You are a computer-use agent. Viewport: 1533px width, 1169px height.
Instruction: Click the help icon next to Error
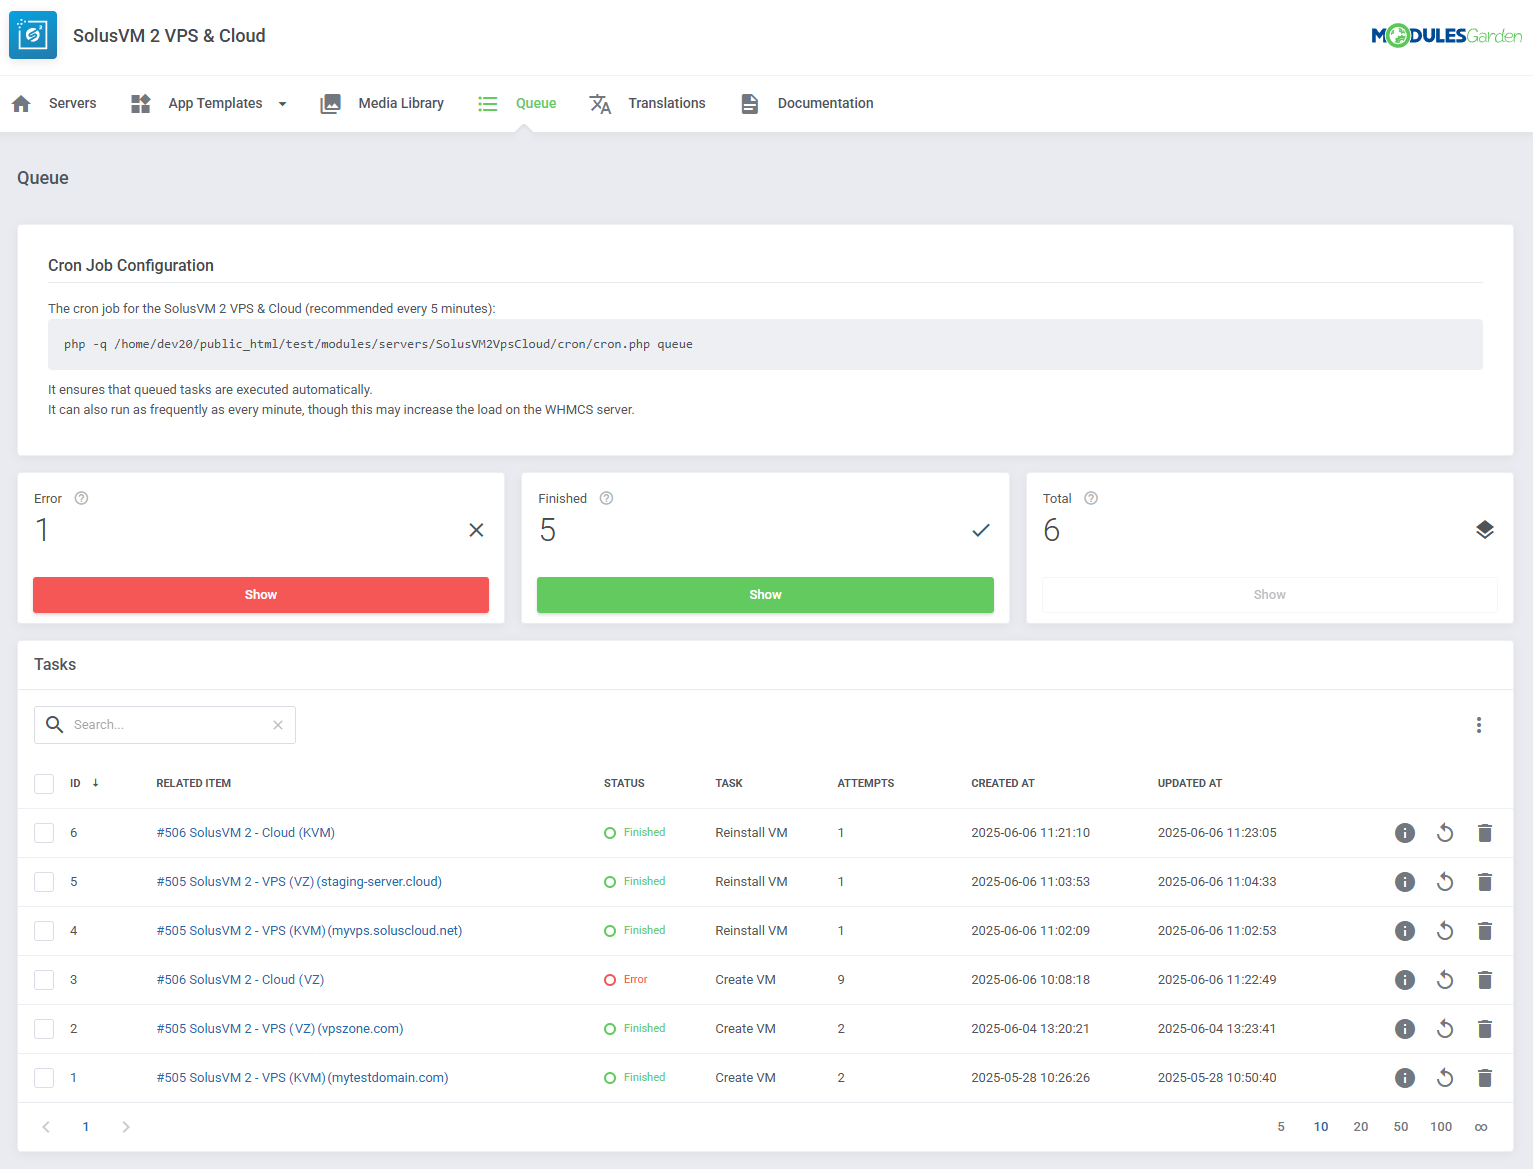click(x=82, y=499)
